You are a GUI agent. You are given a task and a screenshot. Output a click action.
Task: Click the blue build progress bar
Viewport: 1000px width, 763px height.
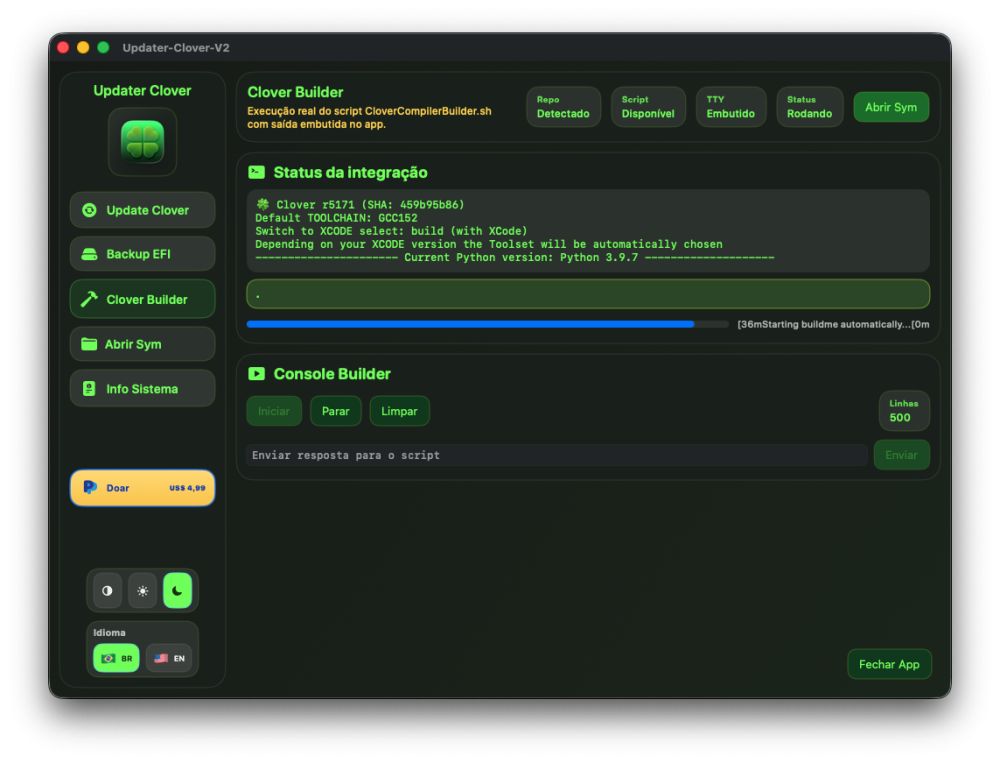pos(487,324)
